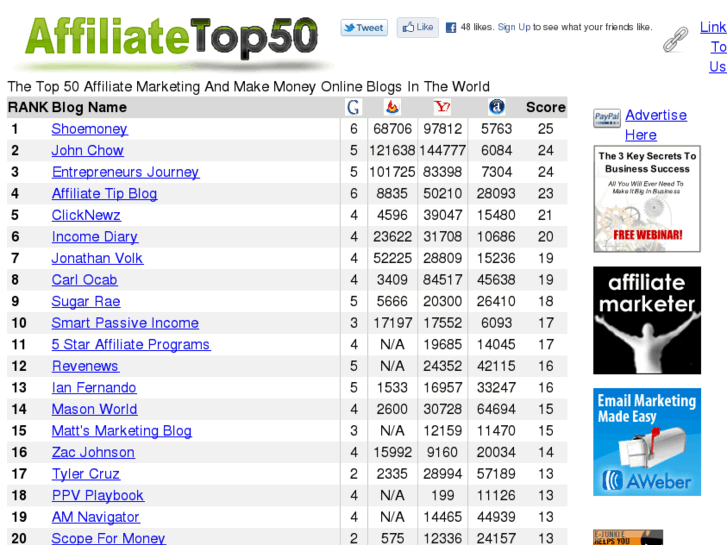Image resolution: width=727 pixels, height=545 pixels.
Task: Select John Chow's Yahoo count 144777
Action: click(442, 150)
